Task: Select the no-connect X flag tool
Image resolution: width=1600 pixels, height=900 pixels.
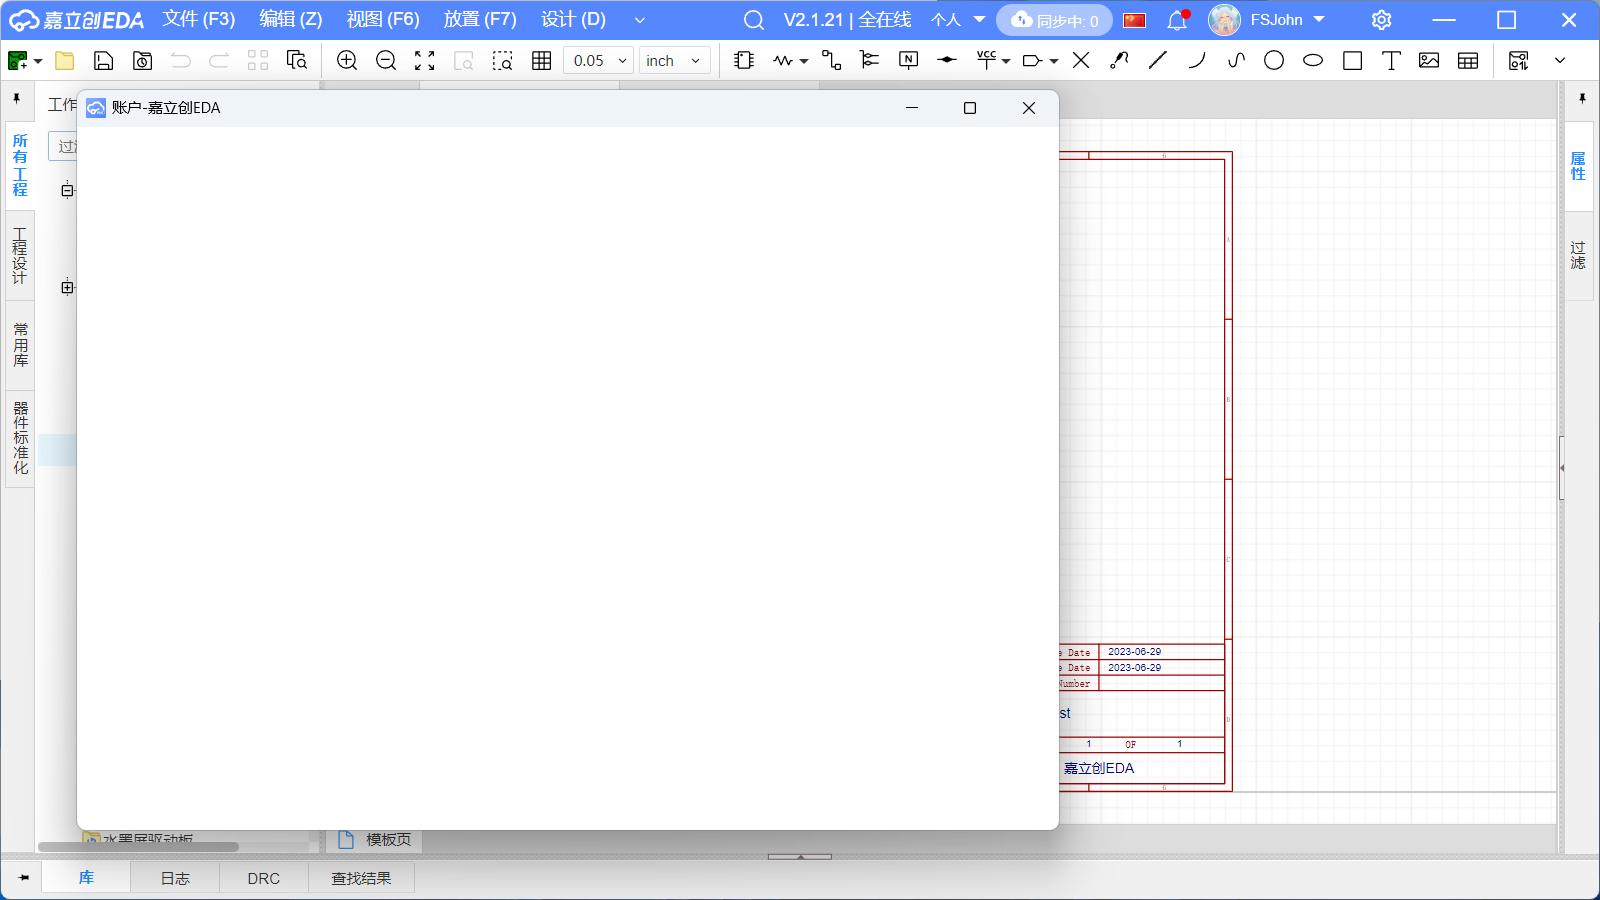Action: (1081, 61)
